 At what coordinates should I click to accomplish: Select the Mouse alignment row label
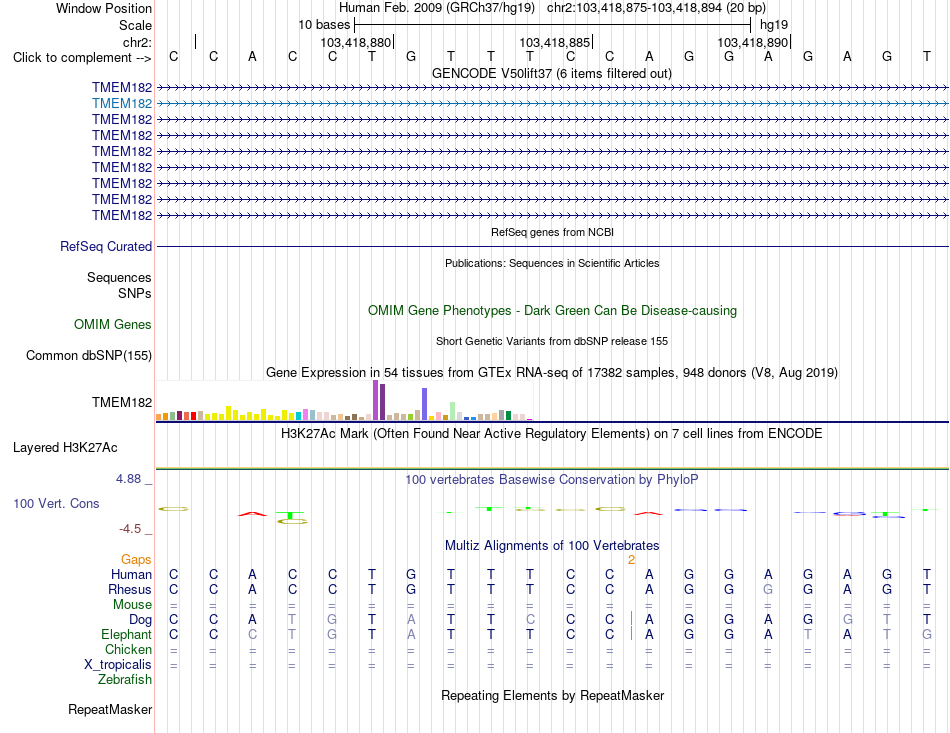132,605
